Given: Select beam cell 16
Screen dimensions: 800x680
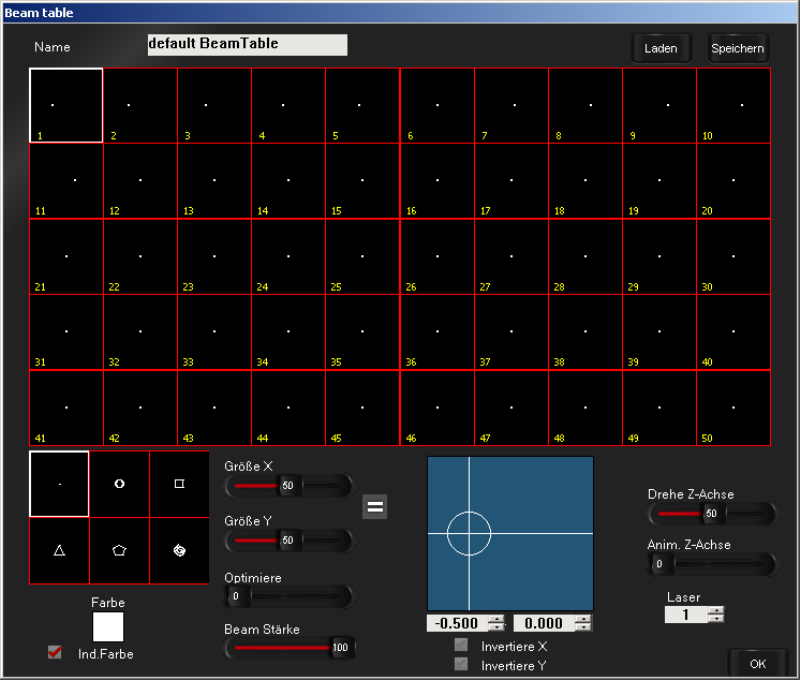Looking at the screenshot, I should click(x=437, y=181).
